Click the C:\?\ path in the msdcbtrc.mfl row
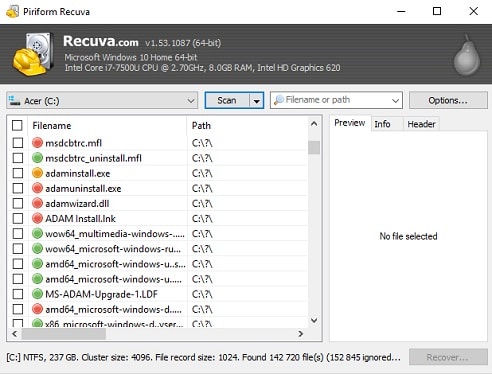The width and height of the screenshot is (492, 374). [202, 143]
